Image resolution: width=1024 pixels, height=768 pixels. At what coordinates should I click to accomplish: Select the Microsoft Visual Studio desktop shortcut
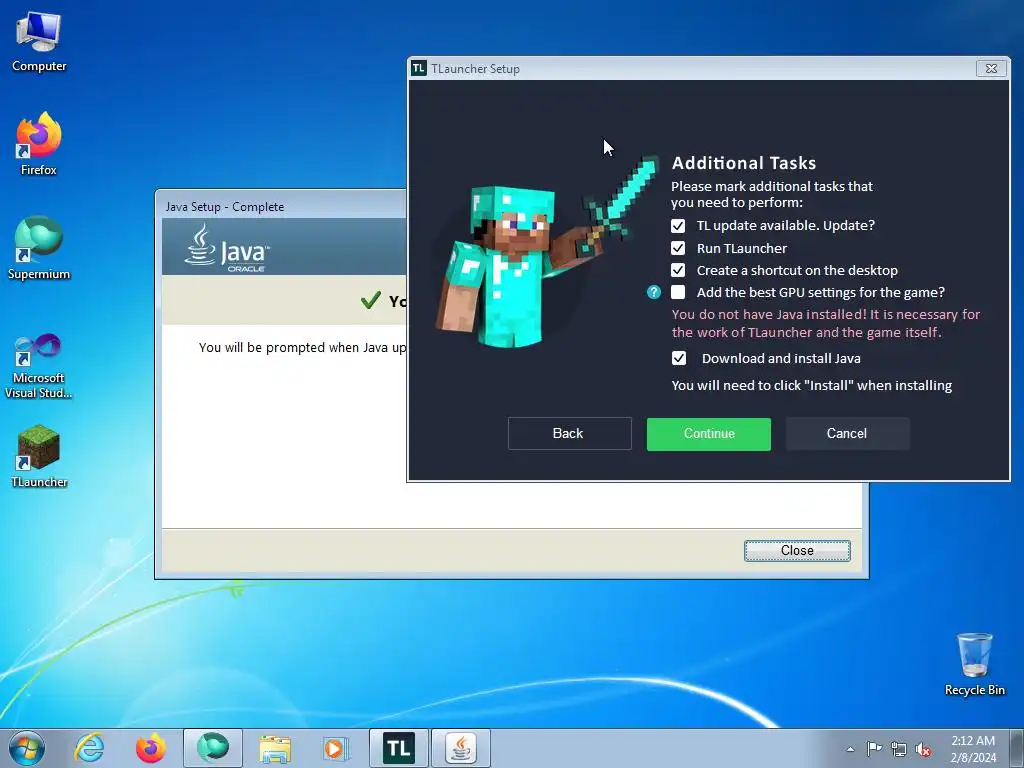pos(39,366)
